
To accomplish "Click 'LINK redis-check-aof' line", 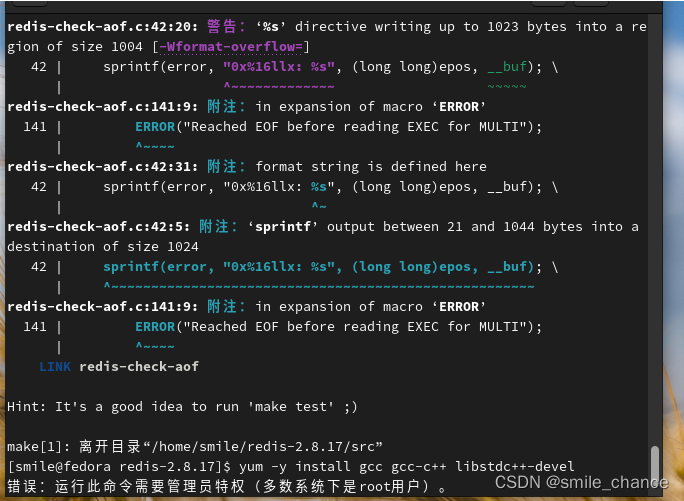I will pos(119,367).
